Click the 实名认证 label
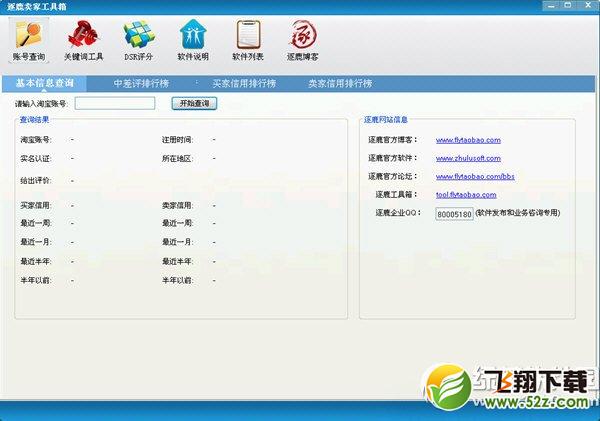The height and width of the screenshot is (421, 600). [x=36, y=158]
